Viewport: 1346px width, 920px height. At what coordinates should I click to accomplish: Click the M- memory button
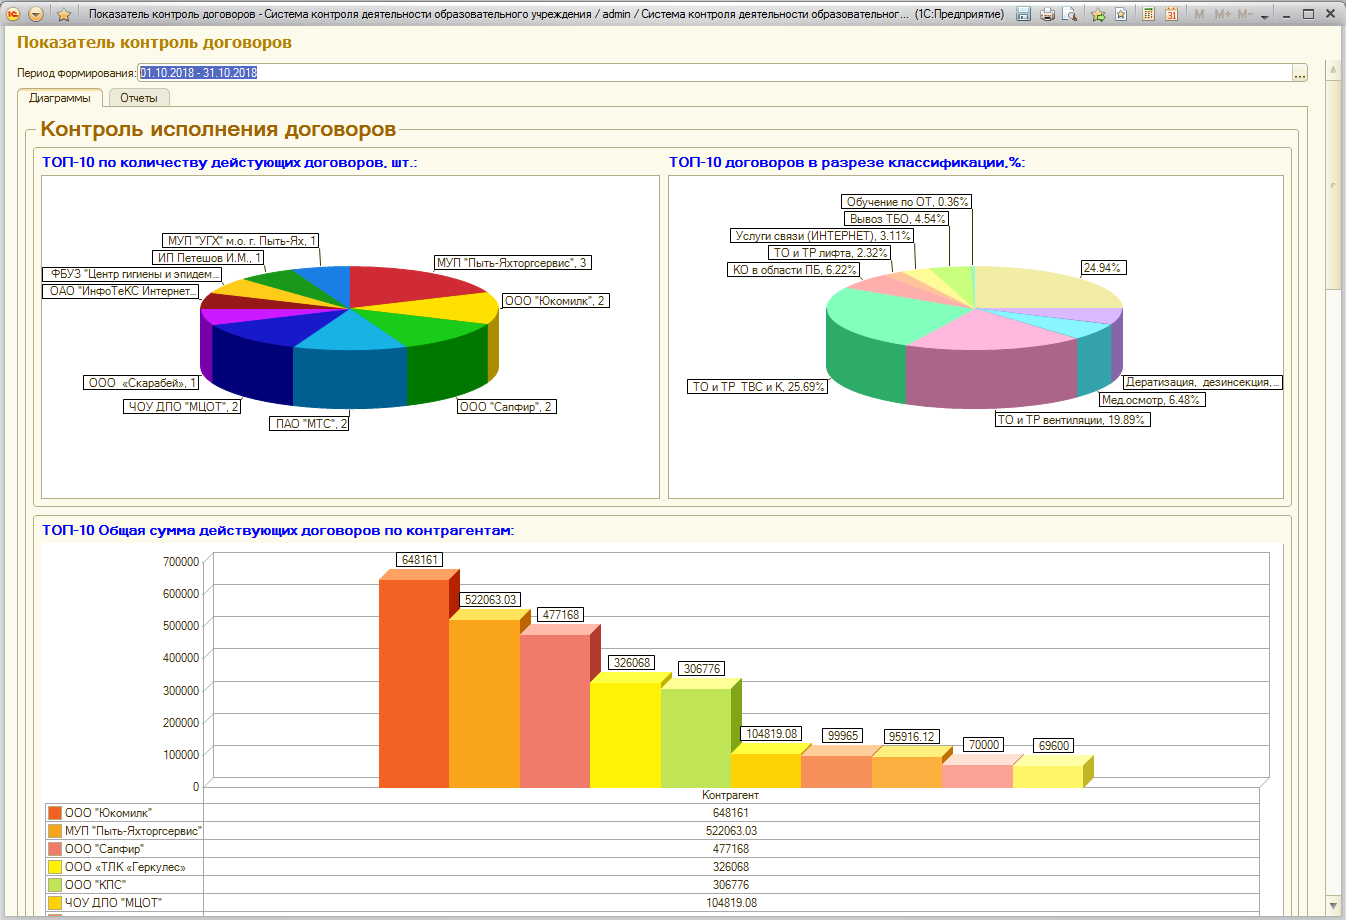pos(1245,14)
